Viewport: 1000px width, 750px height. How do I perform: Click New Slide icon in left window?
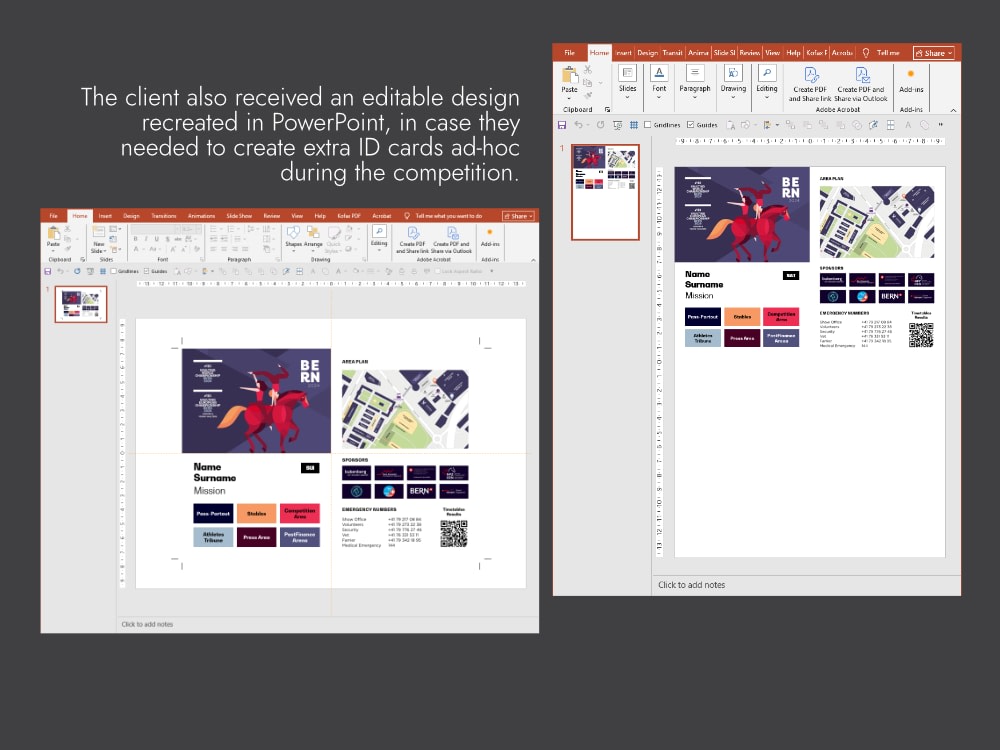tap(99, 233)
